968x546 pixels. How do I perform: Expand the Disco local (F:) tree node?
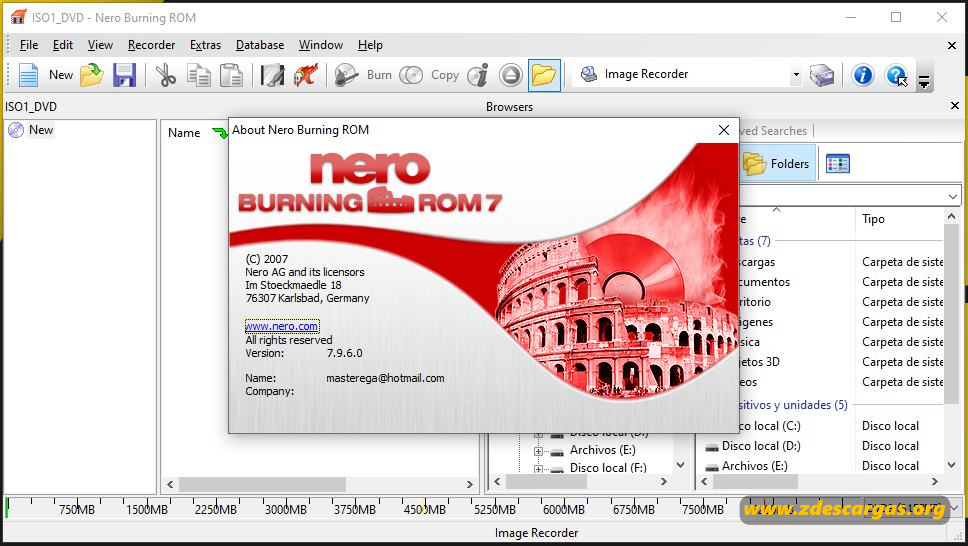[x=538, y=469]
